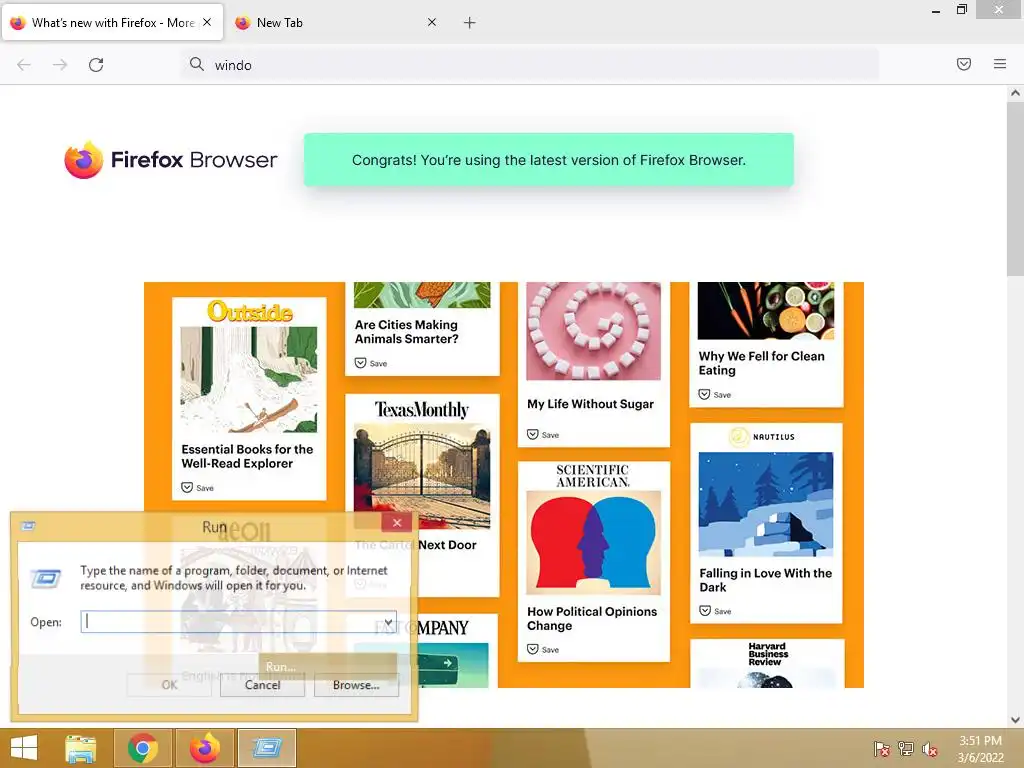The width and height of the screenshot is (1024, 768).
Task: Click the page scrollbar up arrow
Action: coord(1015,93)
